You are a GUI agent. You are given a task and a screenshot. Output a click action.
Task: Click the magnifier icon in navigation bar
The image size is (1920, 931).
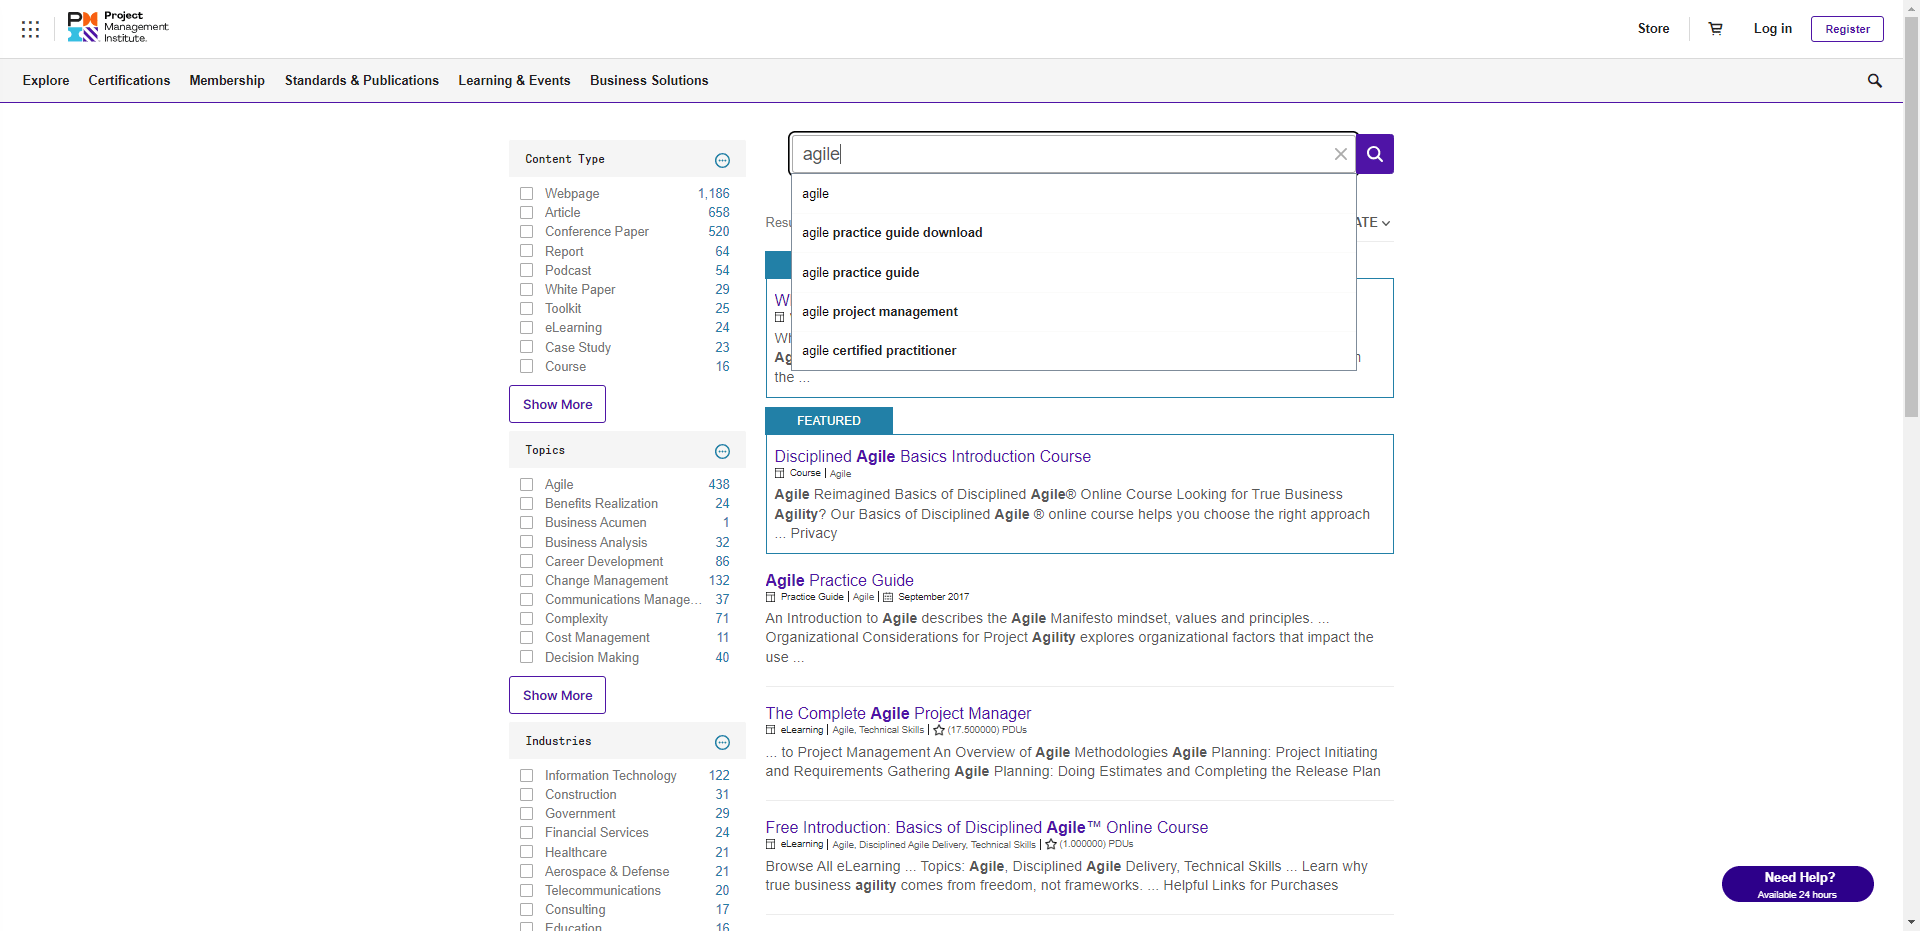[1874, 81]
